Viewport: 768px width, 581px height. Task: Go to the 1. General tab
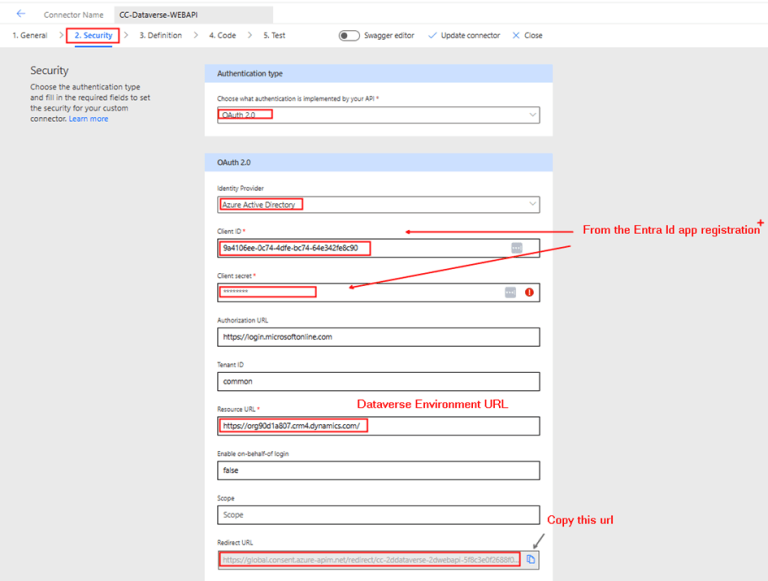[29, 35]
